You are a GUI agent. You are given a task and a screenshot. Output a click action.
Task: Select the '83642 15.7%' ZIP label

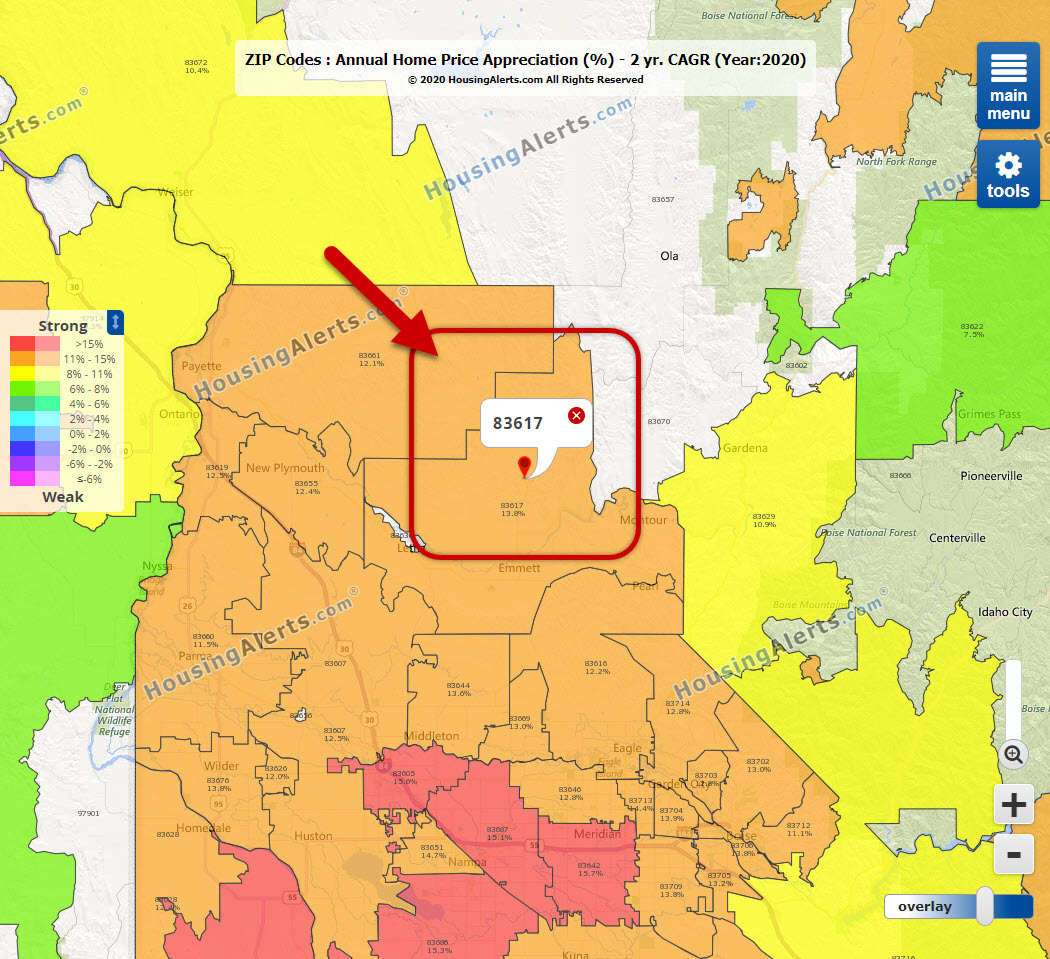point(589,869)
